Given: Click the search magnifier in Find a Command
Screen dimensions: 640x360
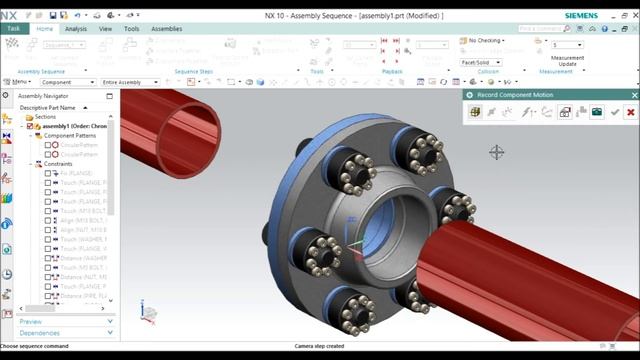Looking at the screenshot, I should pyautogui.click(x=567, y=29).
